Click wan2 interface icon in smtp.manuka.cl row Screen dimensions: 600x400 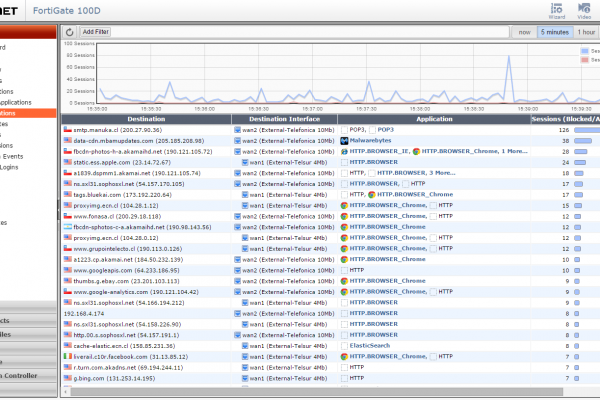pyautogui.click(x=238, y=130)
